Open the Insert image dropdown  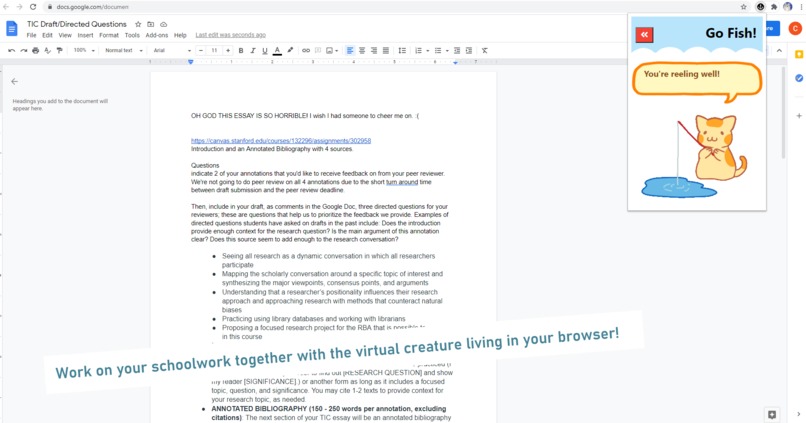coord(332,50)
